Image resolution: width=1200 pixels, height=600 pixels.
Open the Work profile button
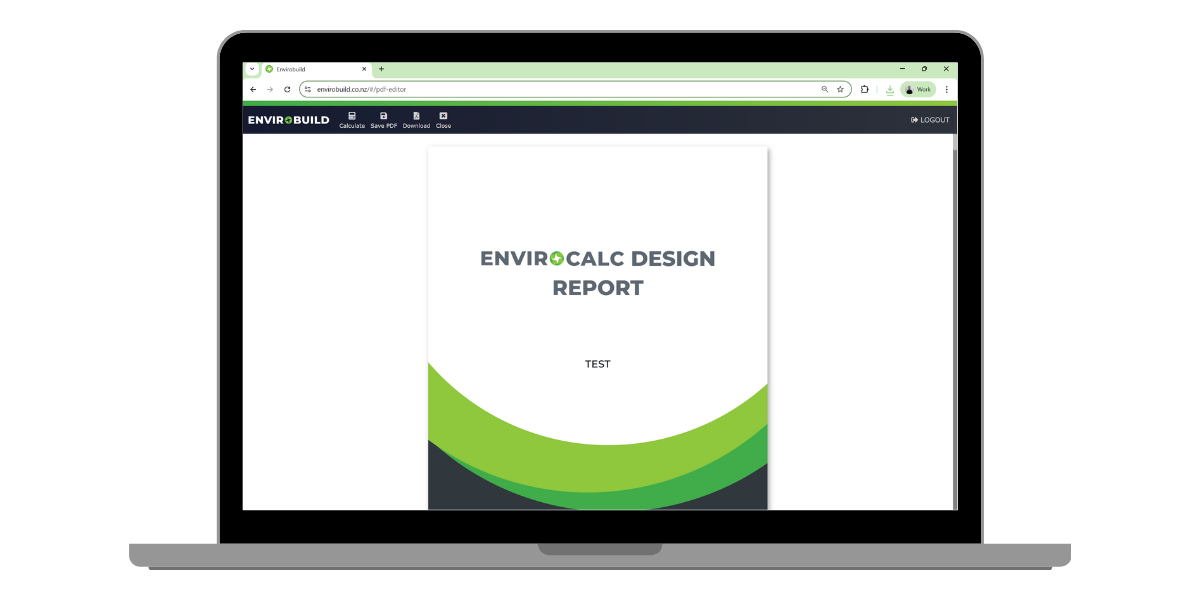(x=918, y=89)
